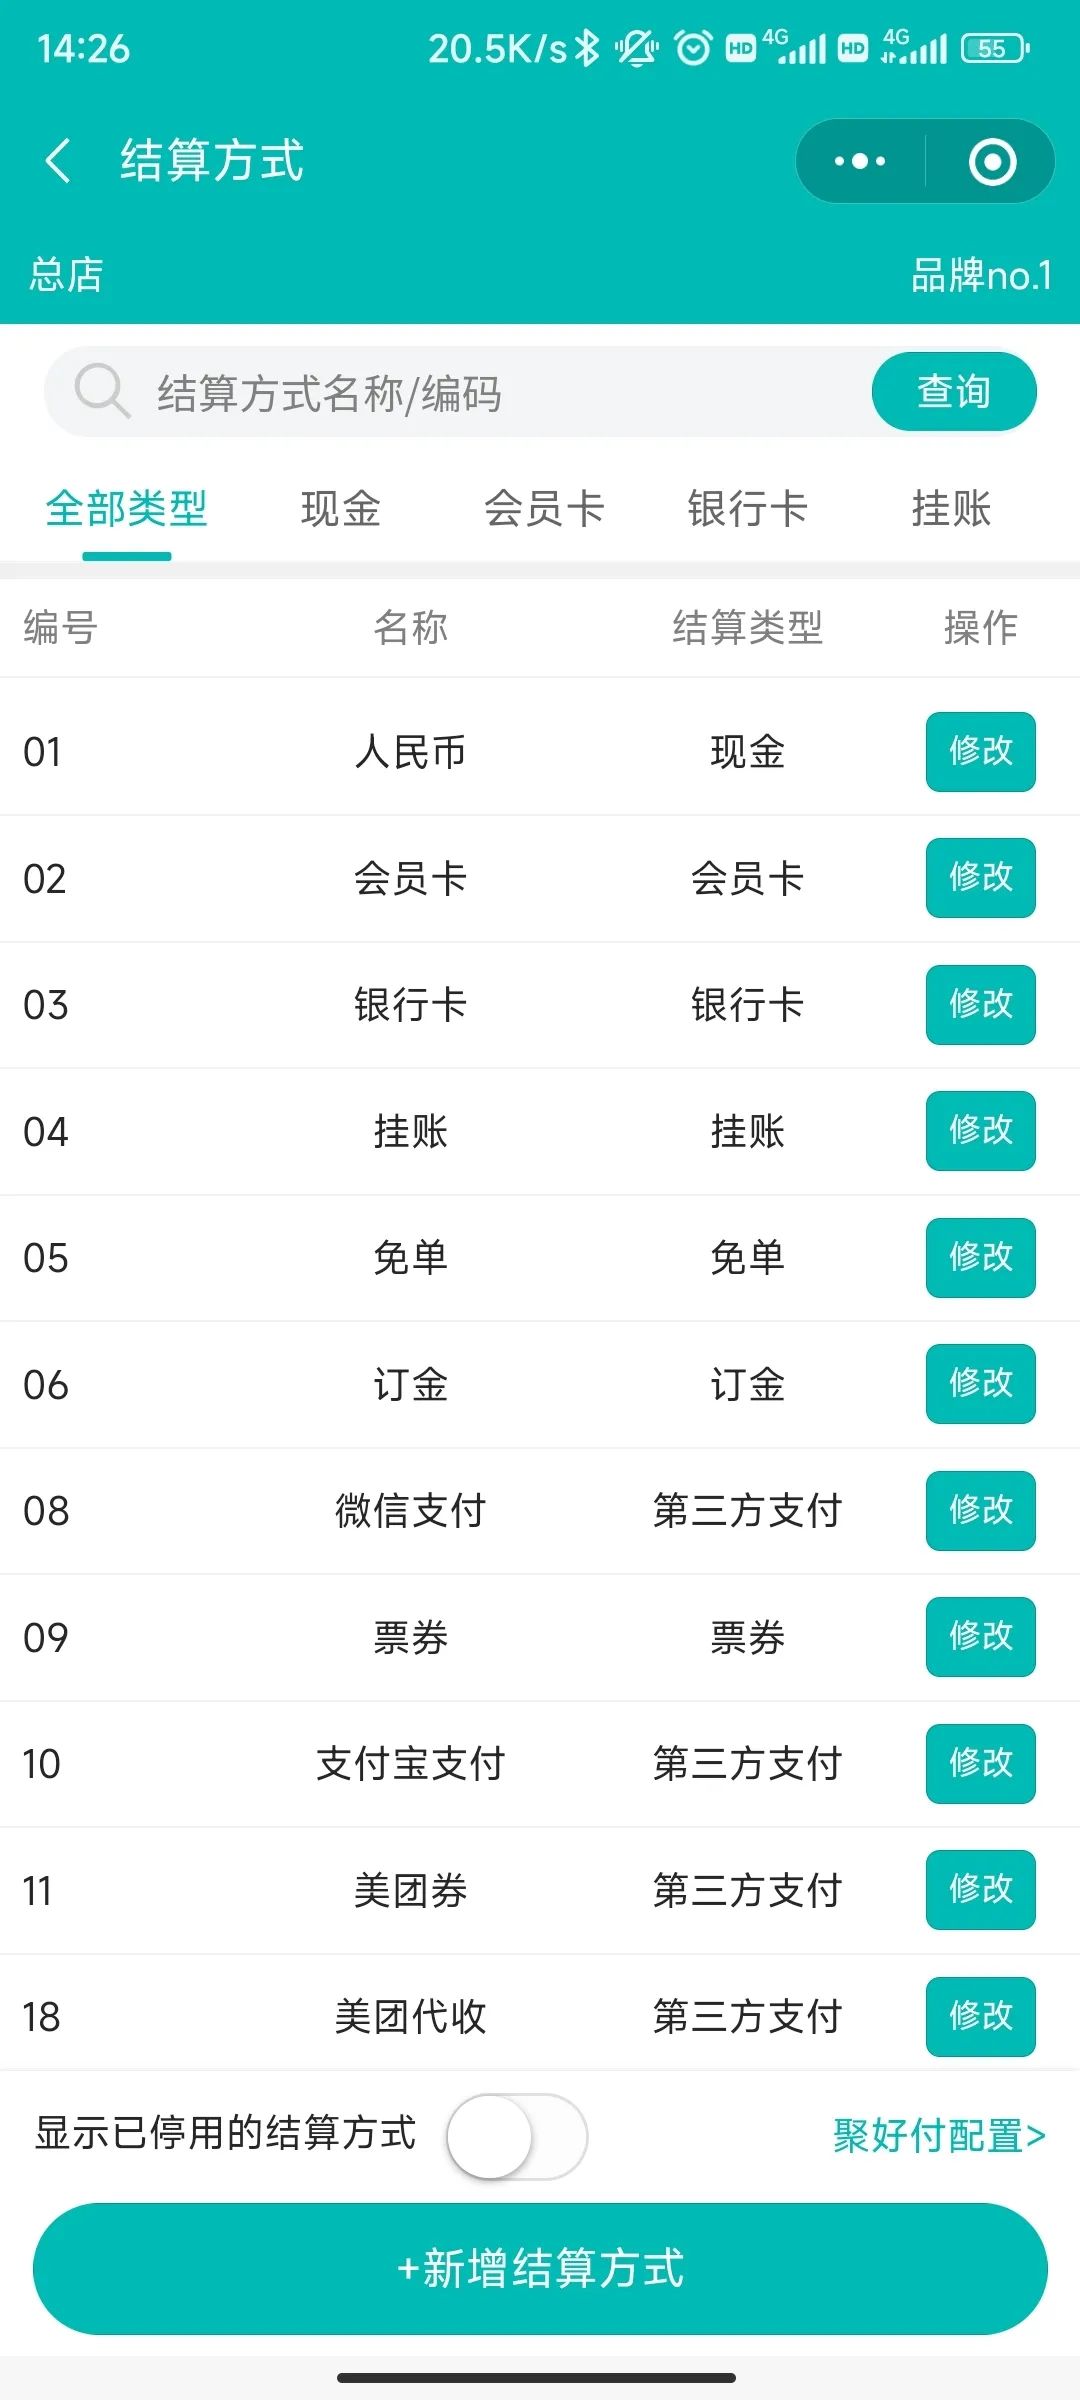Screen dimensions: 1080x2400
Task: Switch to the 现金 tab
Action: click(x=341, y=509)
